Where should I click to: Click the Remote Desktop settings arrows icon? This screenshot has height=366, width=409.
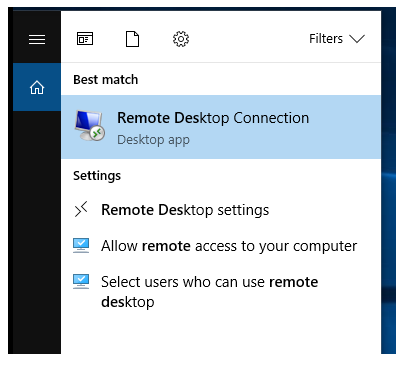(x=81, y=209)
